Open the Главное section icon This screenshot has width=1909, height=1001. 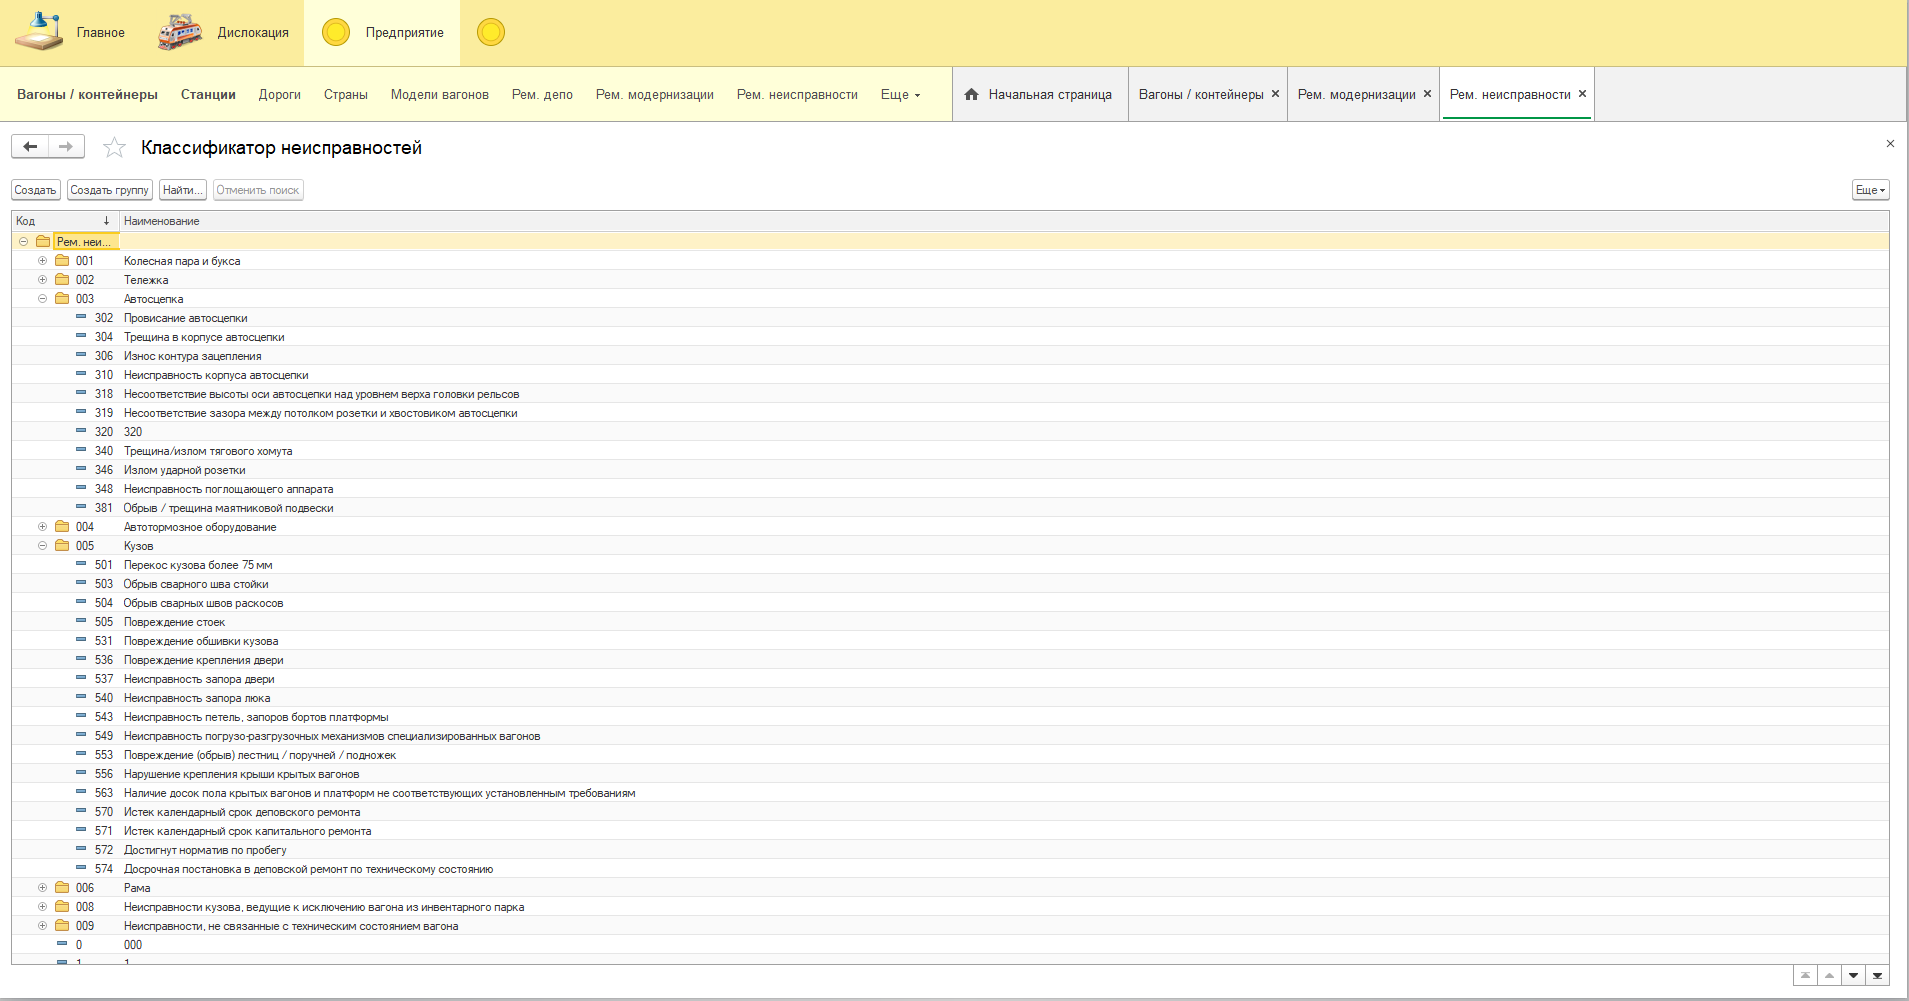click(x=39, y=32)
